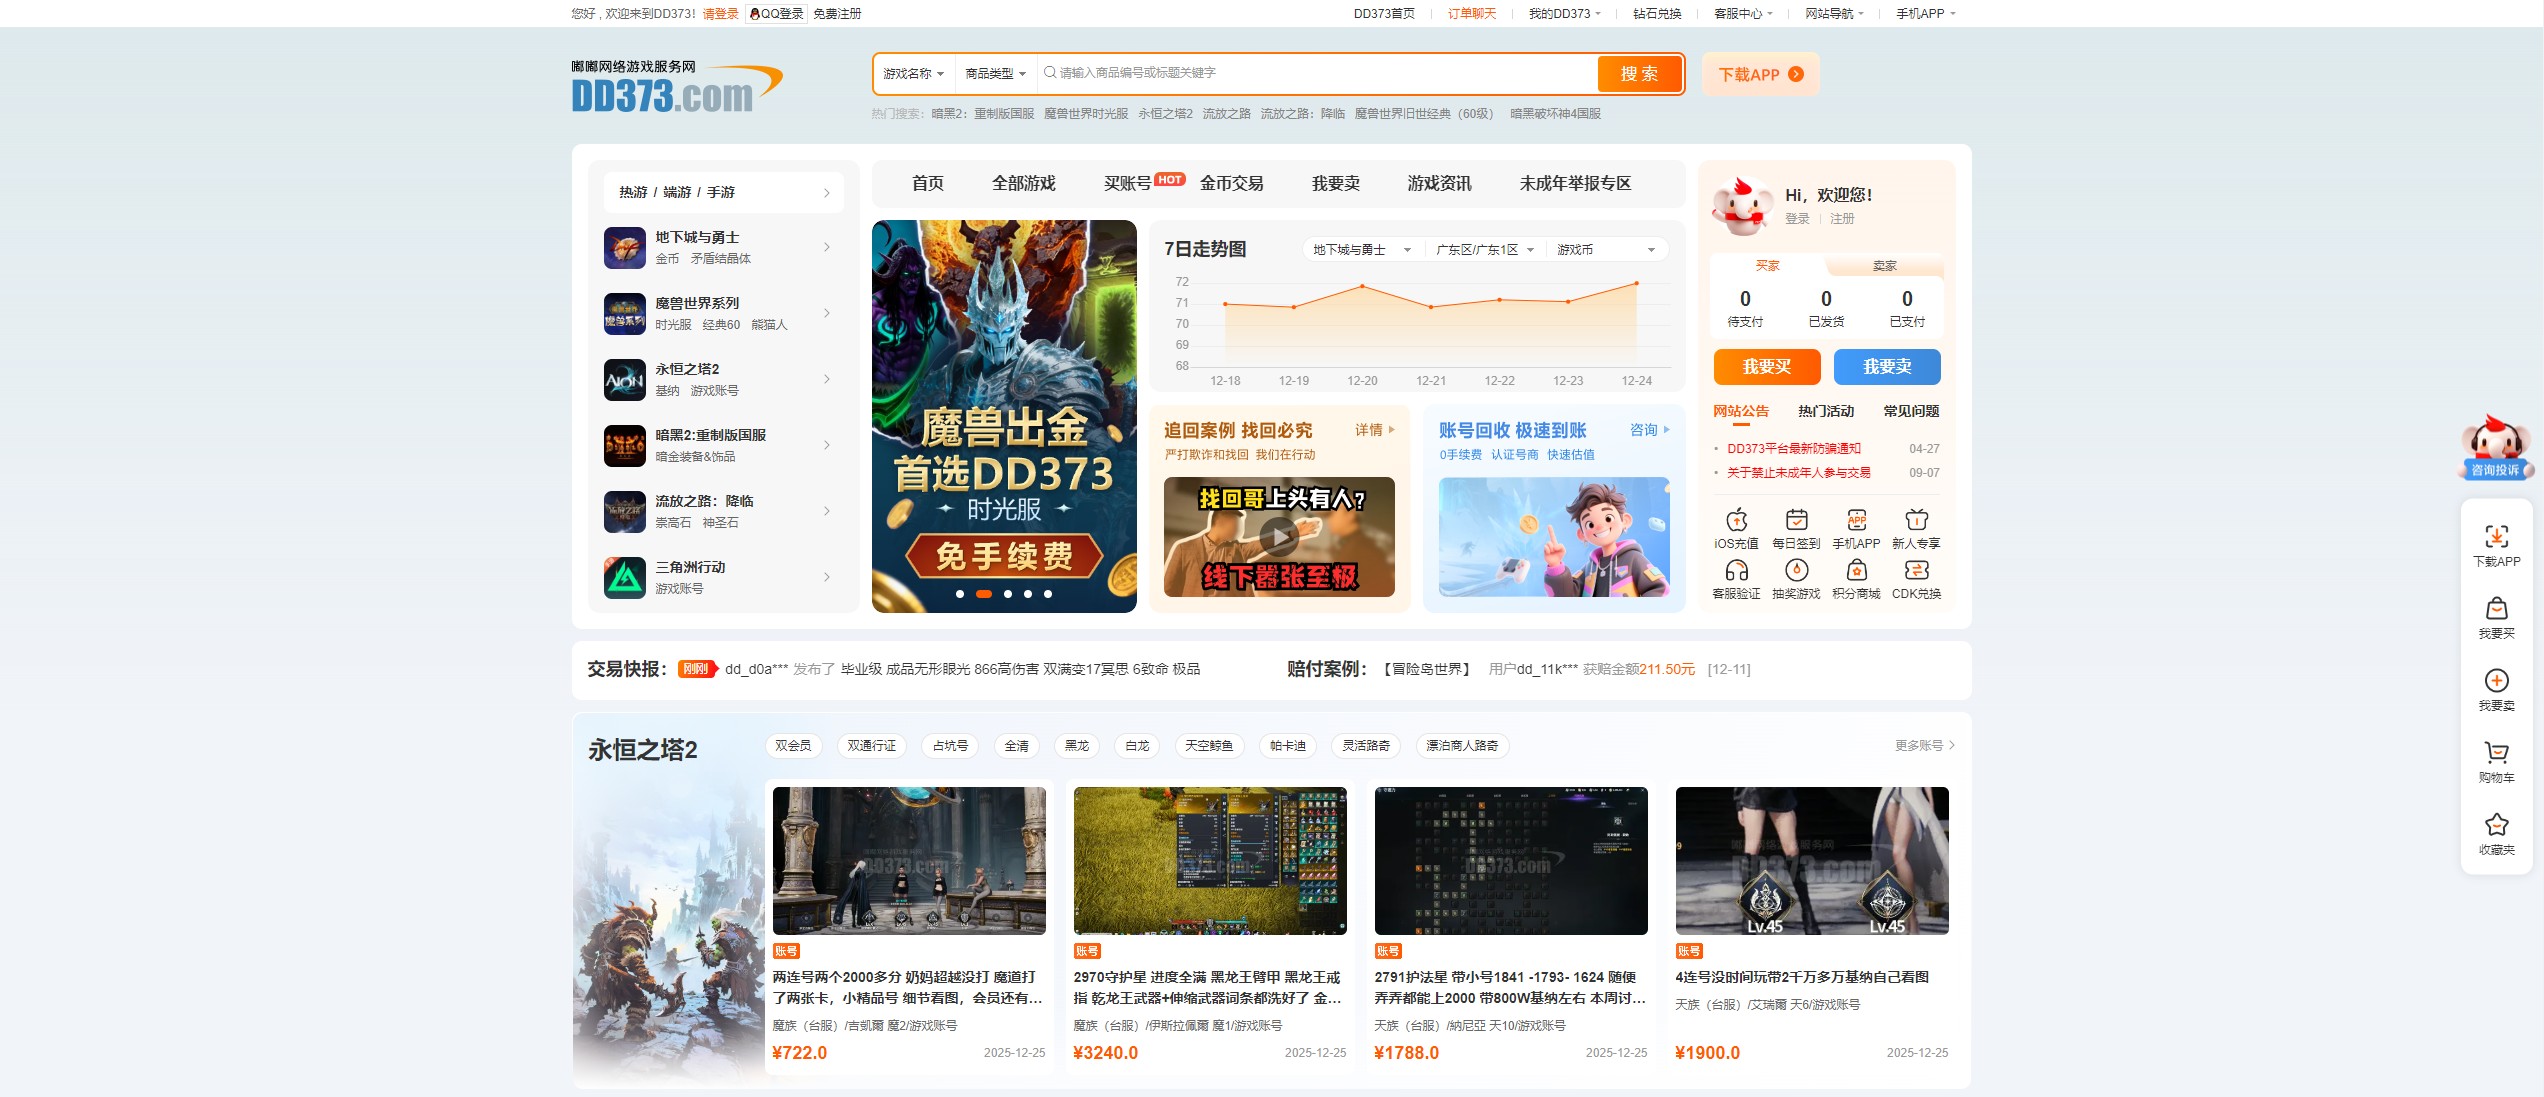Open the 客服验证 icon
The width and height of the screenshot is (2544, 1097).
click(x=1738, y=578)
